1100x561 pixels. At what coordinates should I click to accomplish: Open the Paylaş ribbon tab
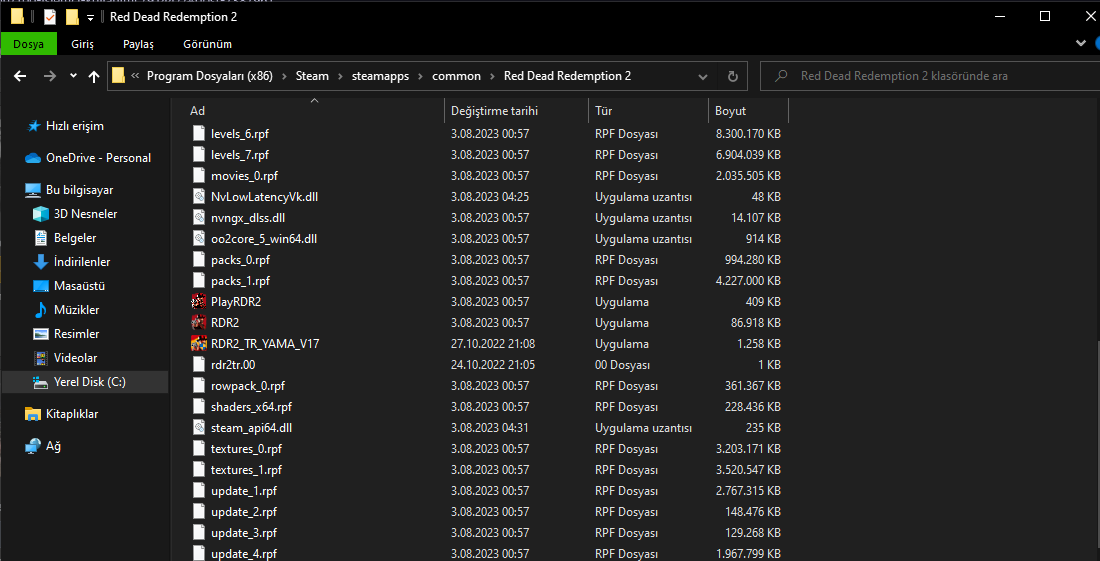(138, 44)
